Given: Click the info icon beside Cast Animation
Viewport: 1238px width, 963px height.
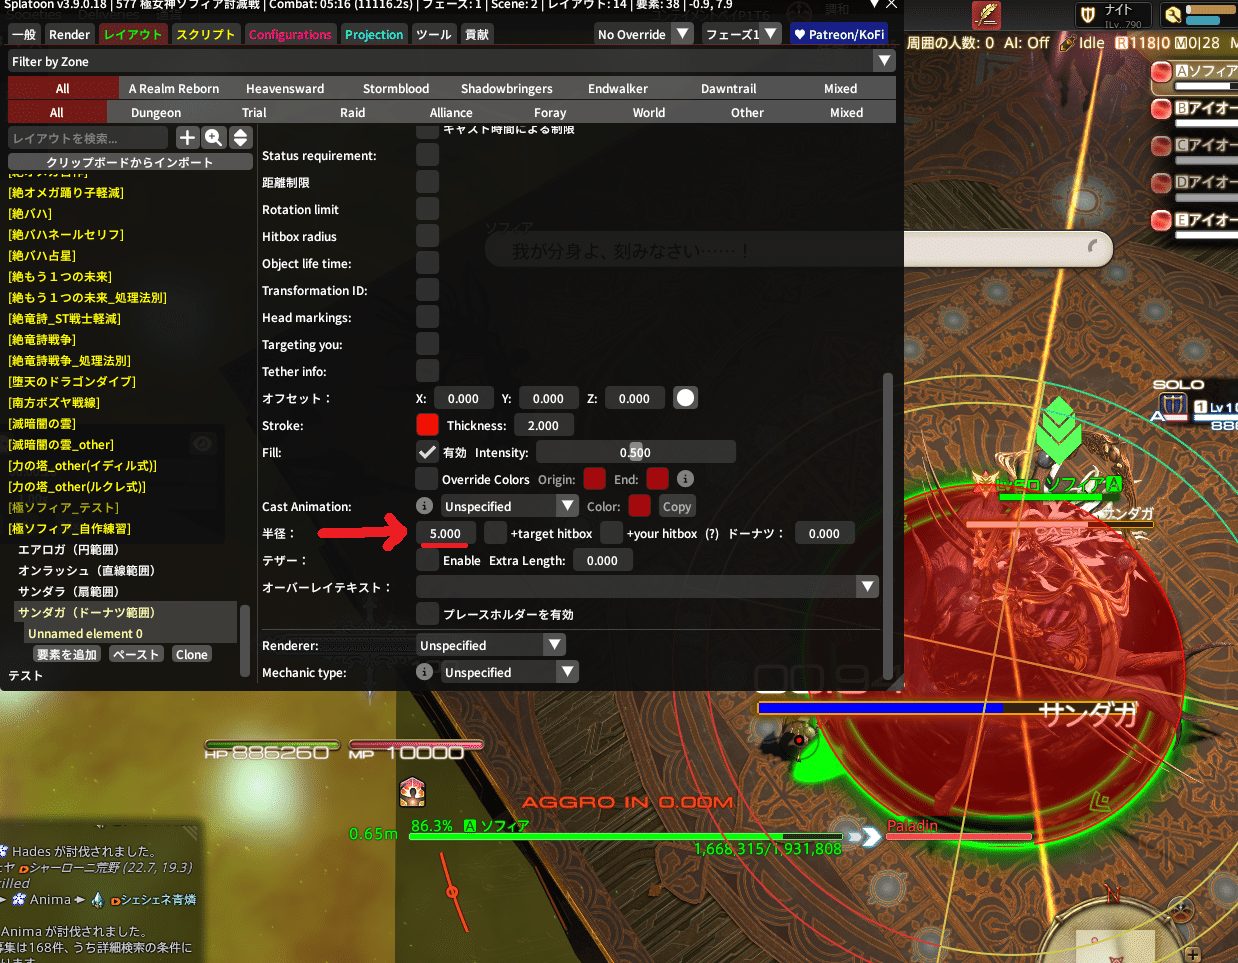Looking at the screenshot, I should [x=424, y=506].
